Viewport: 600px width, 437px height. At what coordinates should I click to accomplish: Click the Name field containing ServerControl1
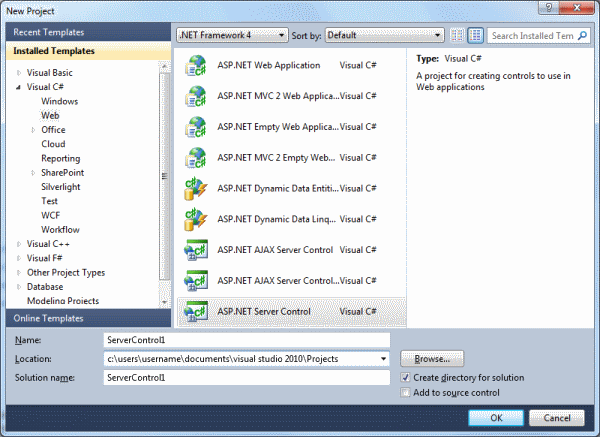pyautogui.click(x=247, y=340)
